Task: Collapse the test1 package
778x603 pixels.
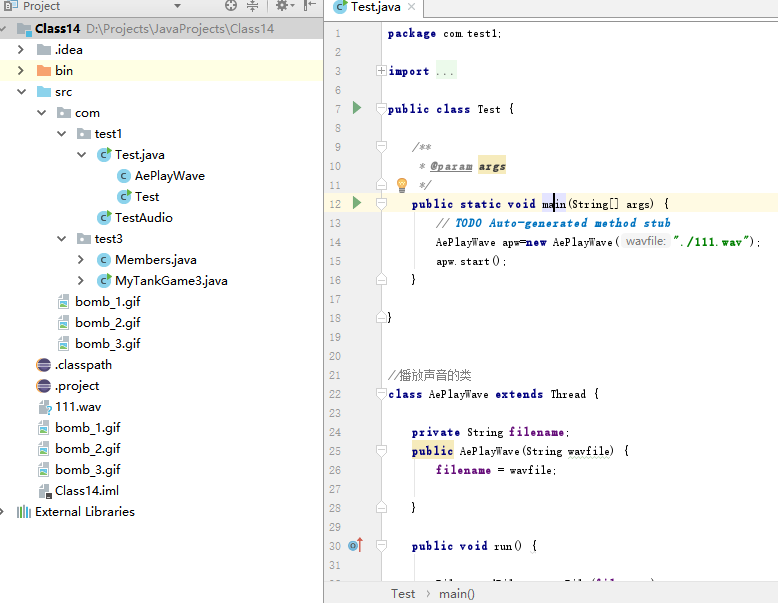Action: [62, 134]
